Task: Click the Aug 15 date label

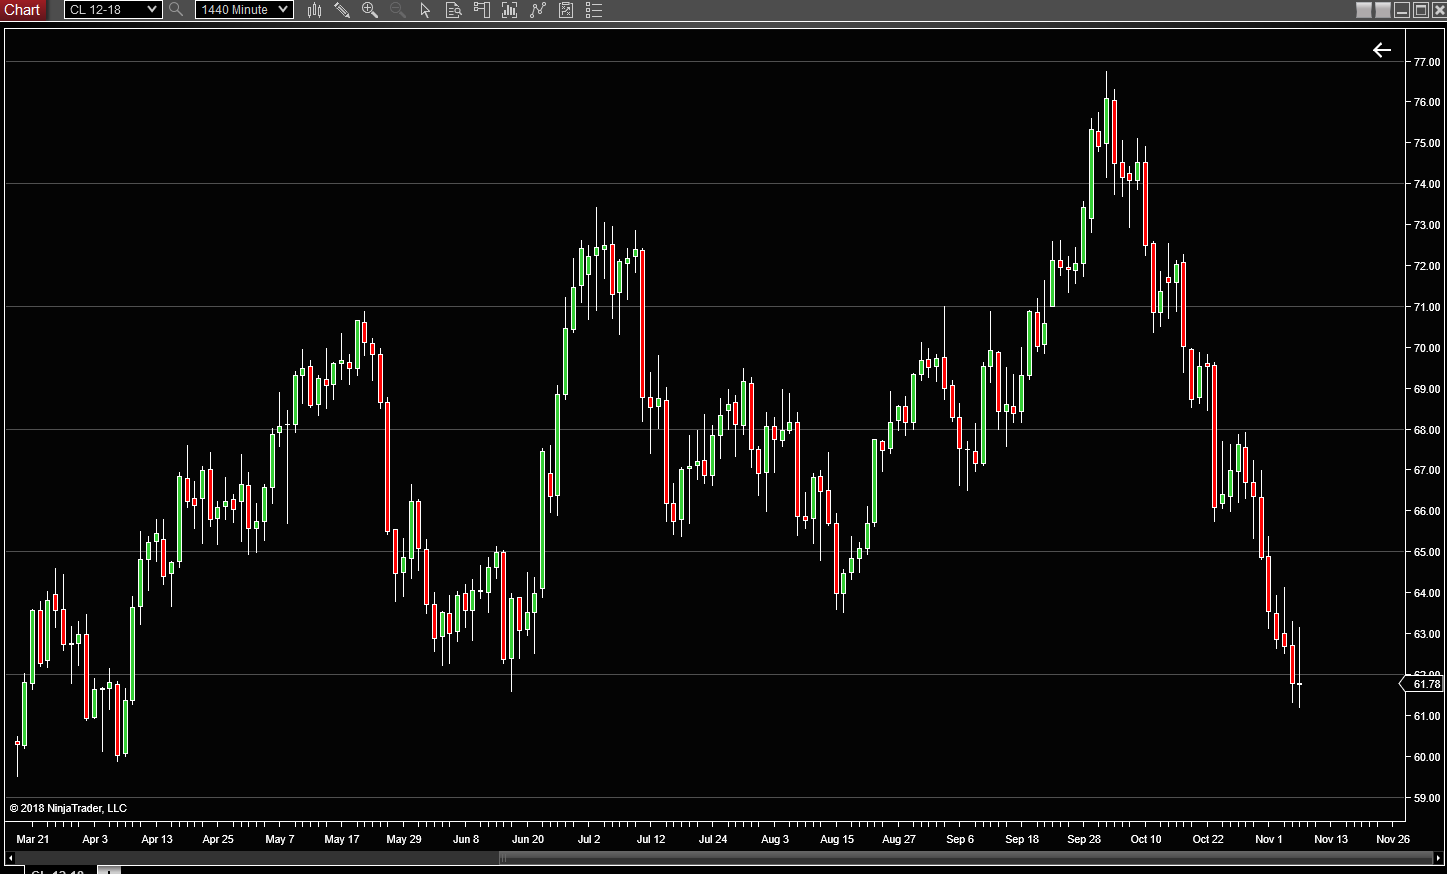Action: tap(837, 839)
